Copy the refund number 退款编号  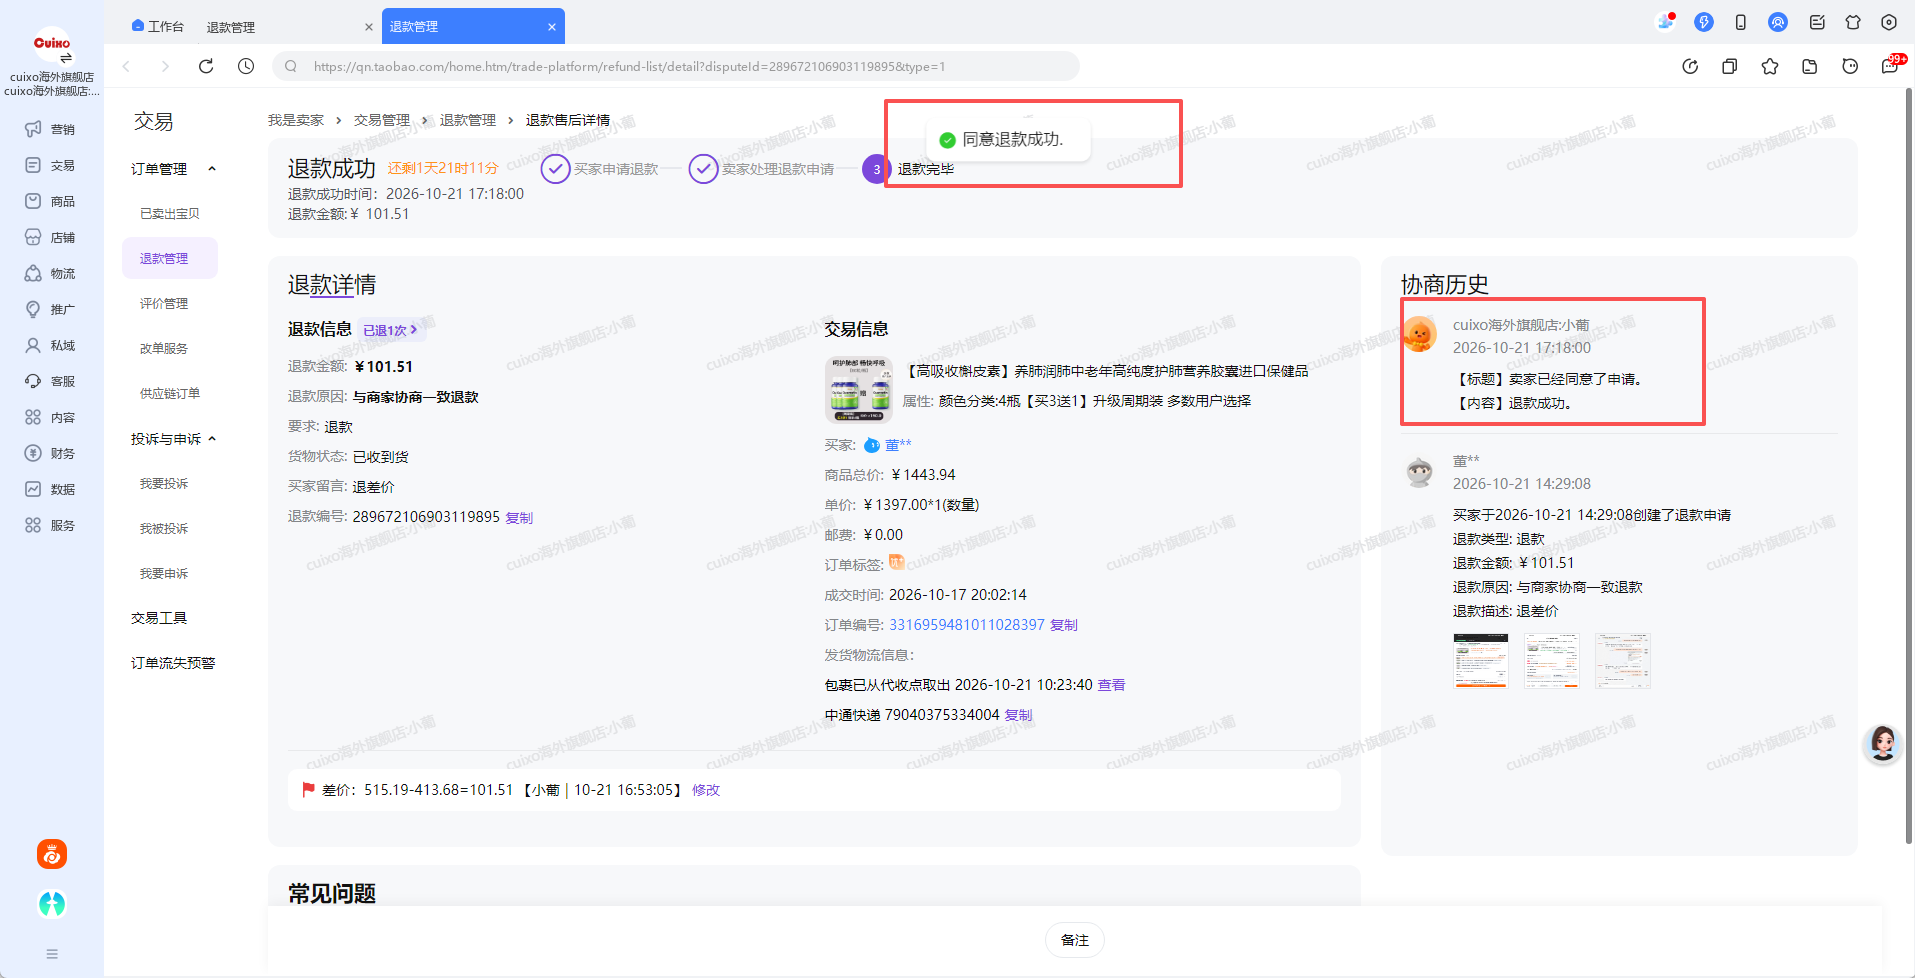(x=519, y=518)
